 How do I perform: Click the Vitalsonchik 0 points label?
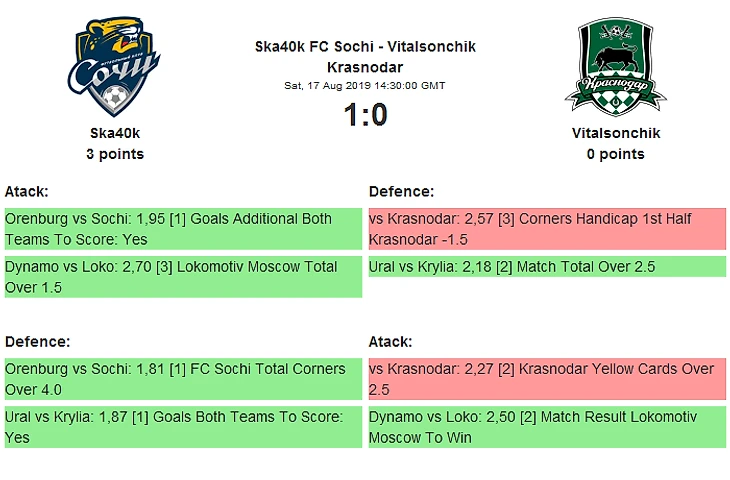tap(616, 154)
